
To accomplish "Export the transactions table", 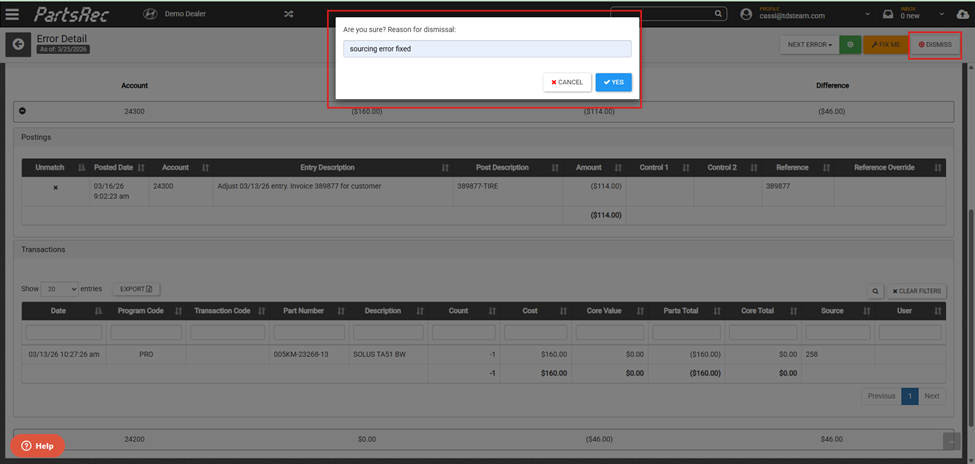I will point(136,289).
